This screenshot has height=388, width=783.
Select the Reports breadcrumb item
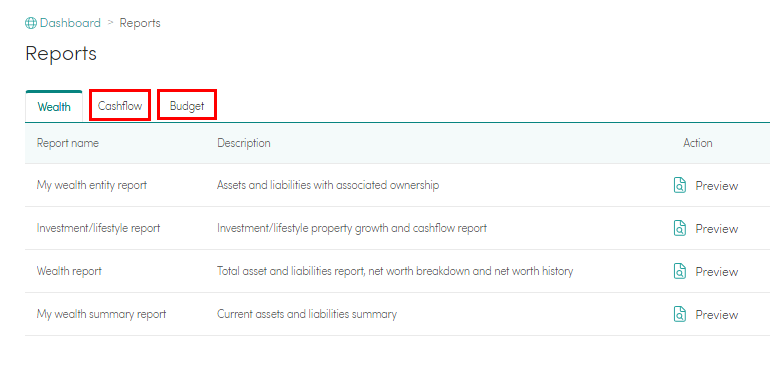pyautogui.click(x=140, y=23)
